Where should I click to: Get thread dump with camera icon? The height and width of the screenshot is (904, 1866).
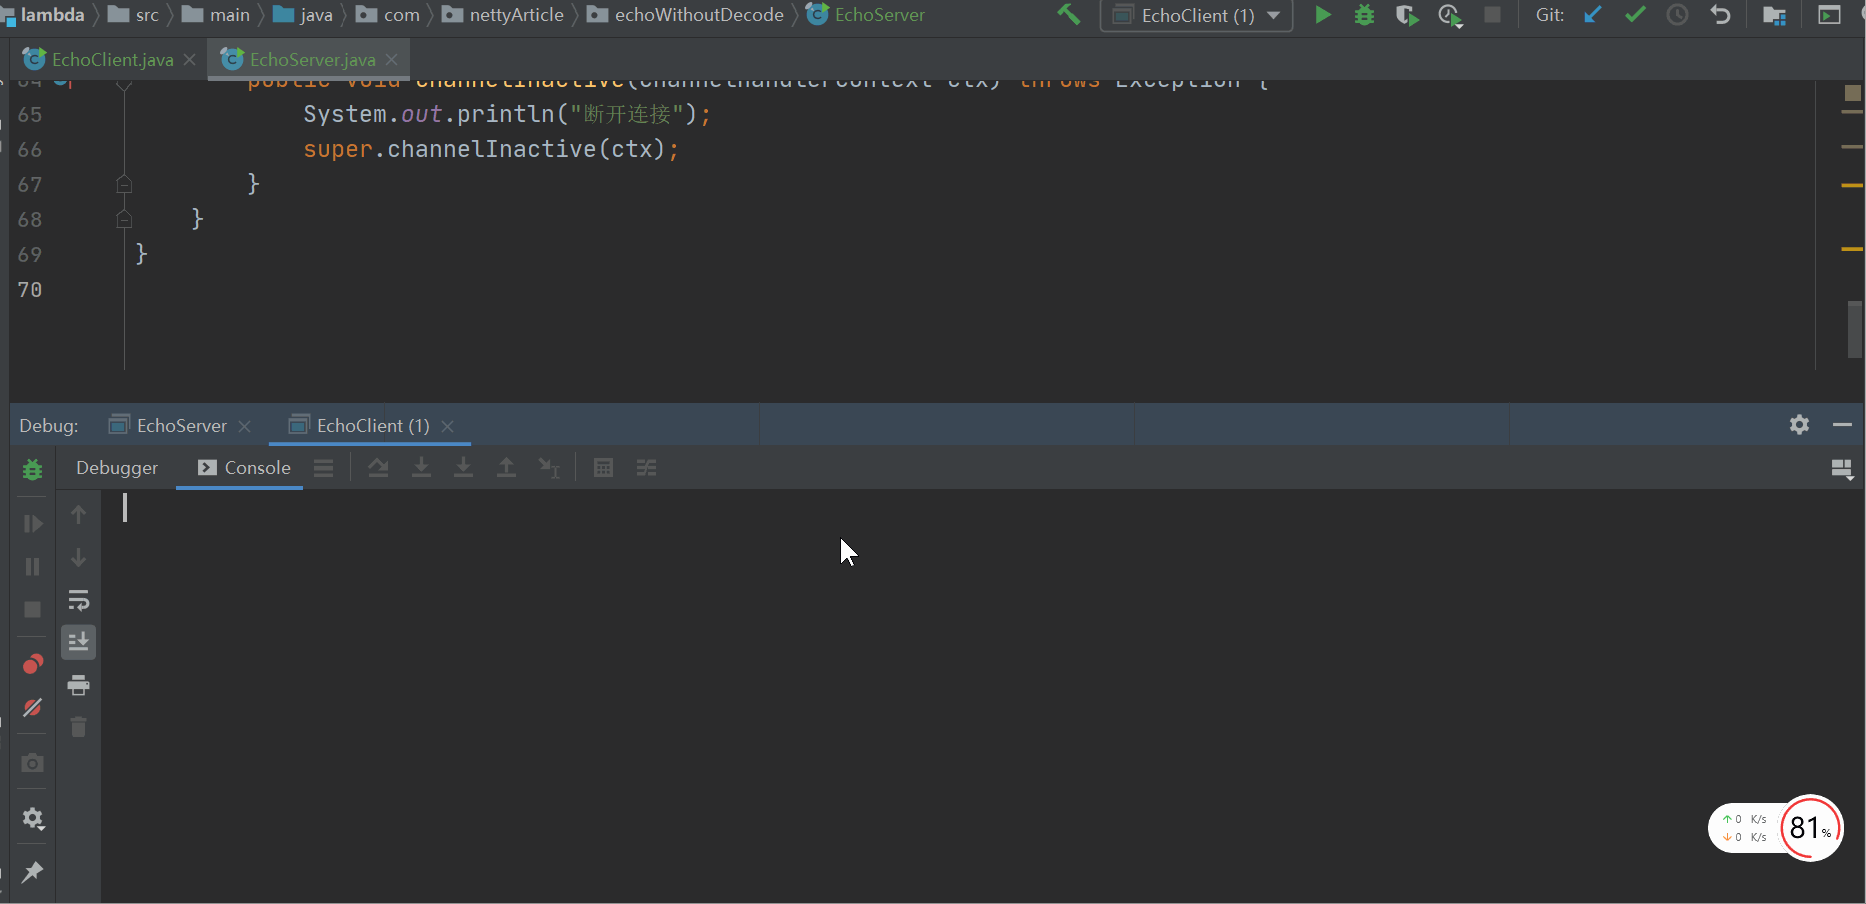pos(32,763)
